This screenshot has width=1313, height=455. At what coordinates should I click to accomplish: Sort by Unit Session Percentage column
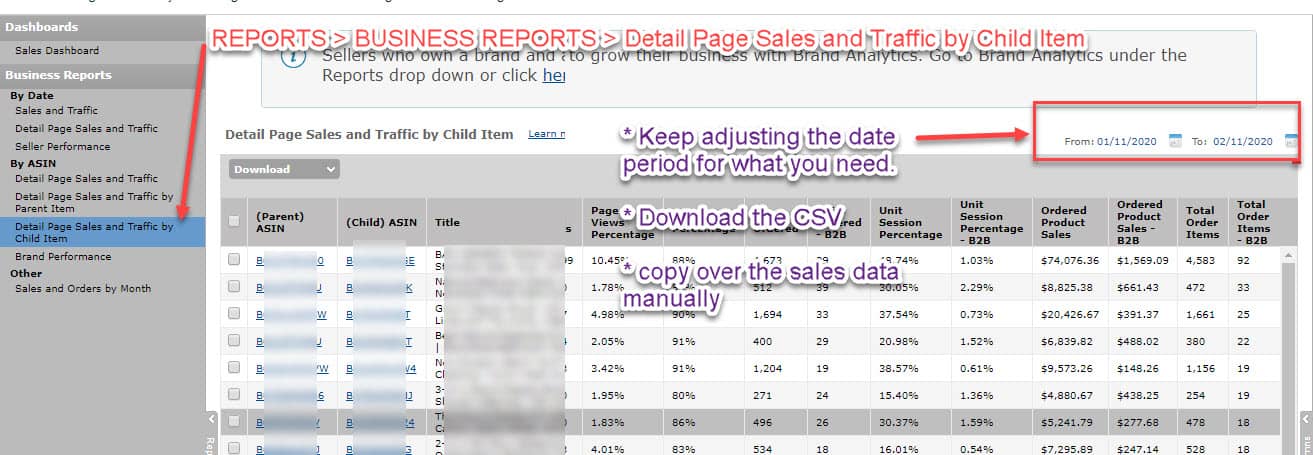pos(910,221)
